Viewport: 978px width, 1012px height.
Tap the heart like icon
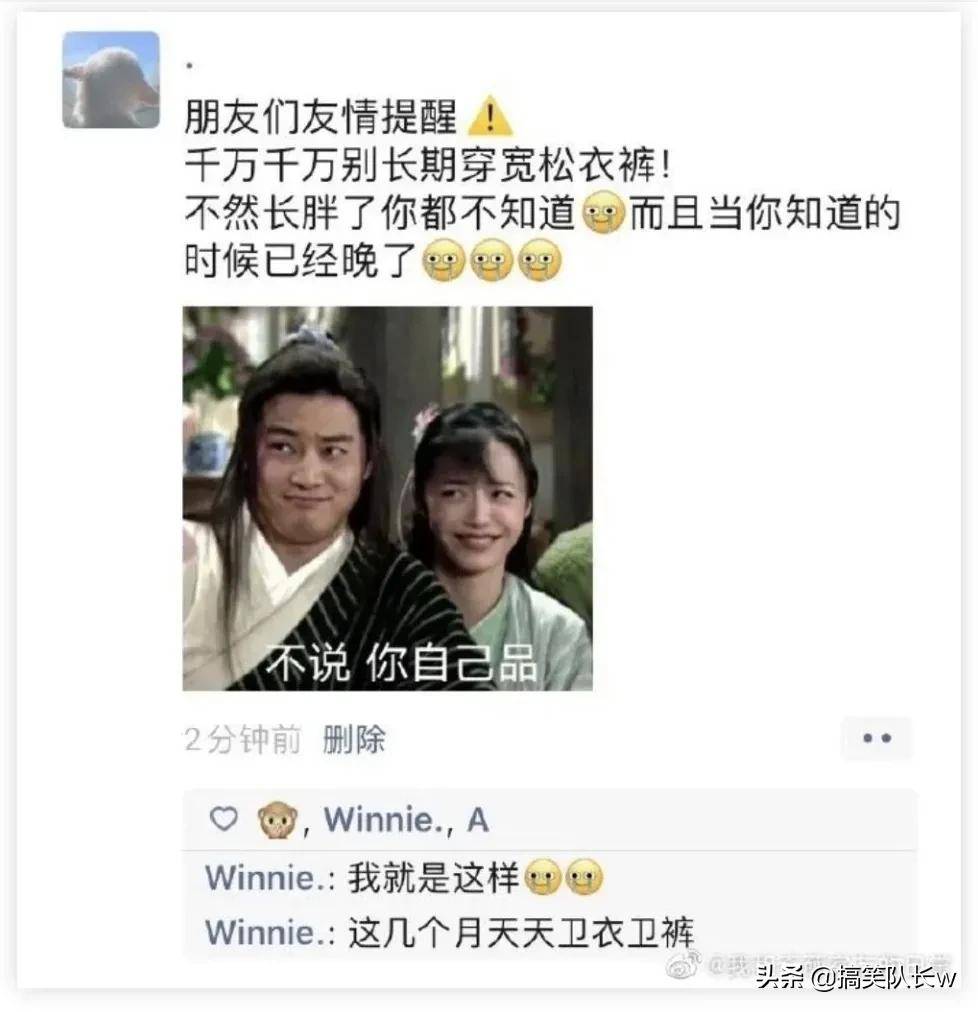[x=224, y=819]
